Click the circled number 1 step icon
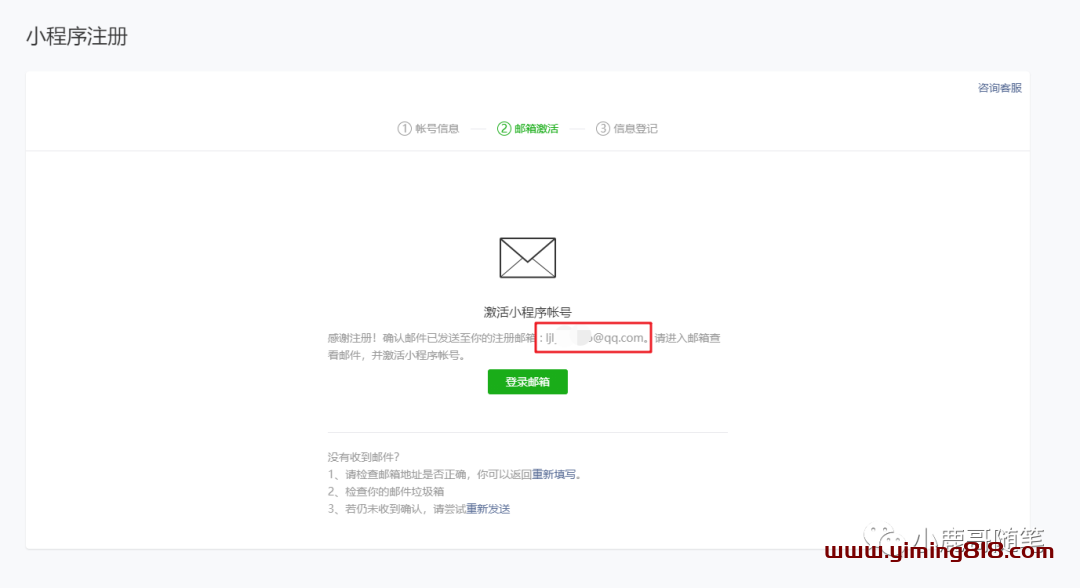The height and width of the screenshot is (588, 1080). pos(404,129)
